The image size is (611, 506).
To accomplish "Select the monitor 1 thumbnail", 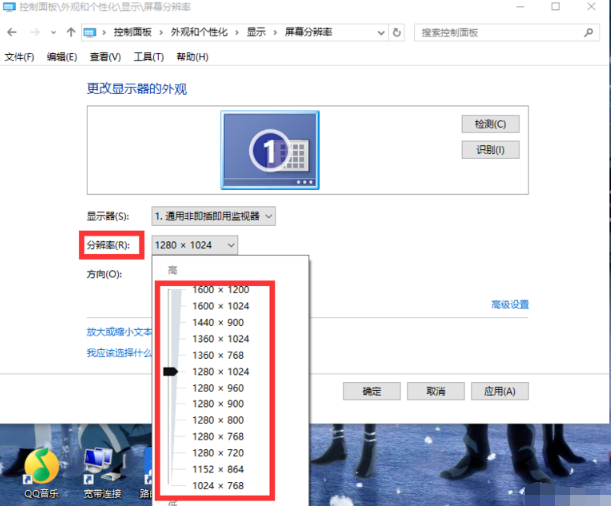I will click(x=270, y=150).
